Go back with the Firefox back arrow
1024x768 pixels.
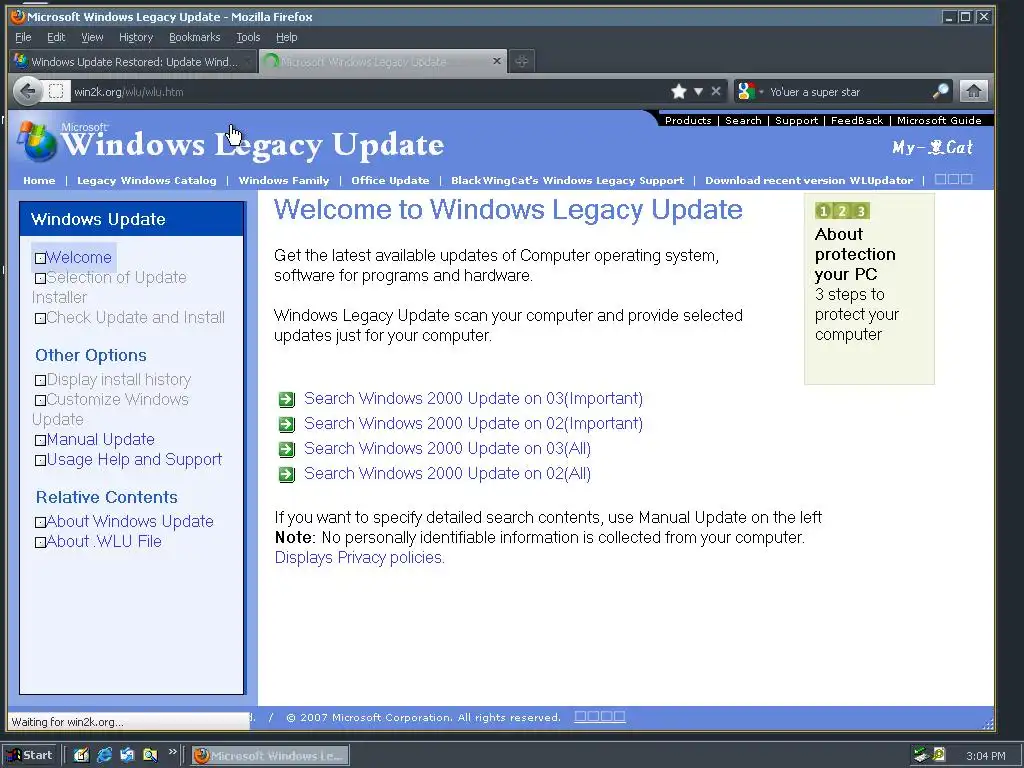pos(27,91)
